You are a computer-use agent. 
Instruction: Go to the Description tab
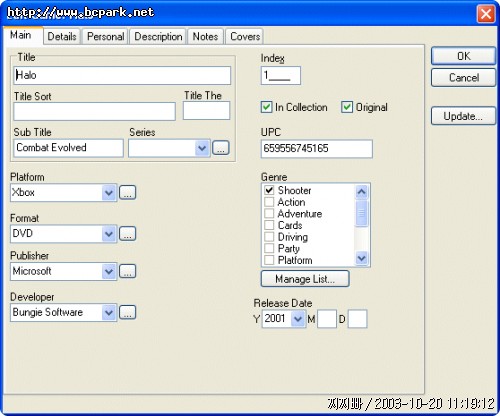click(x=158, y=36)
